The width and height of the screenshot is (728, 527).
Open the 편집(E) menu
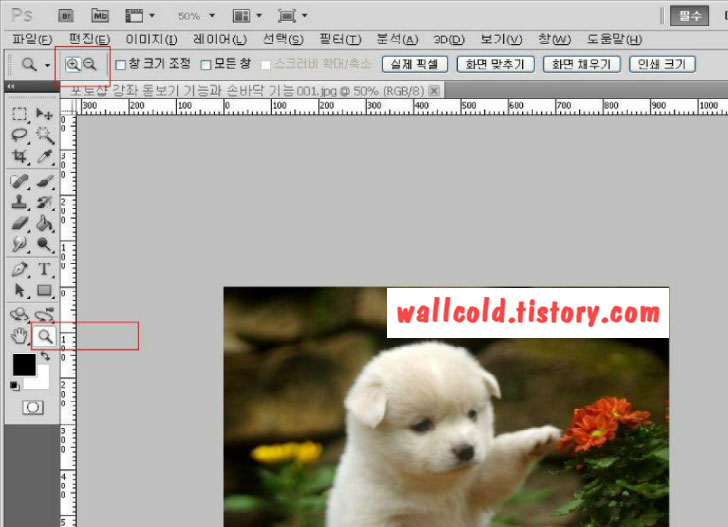point(89,39)
